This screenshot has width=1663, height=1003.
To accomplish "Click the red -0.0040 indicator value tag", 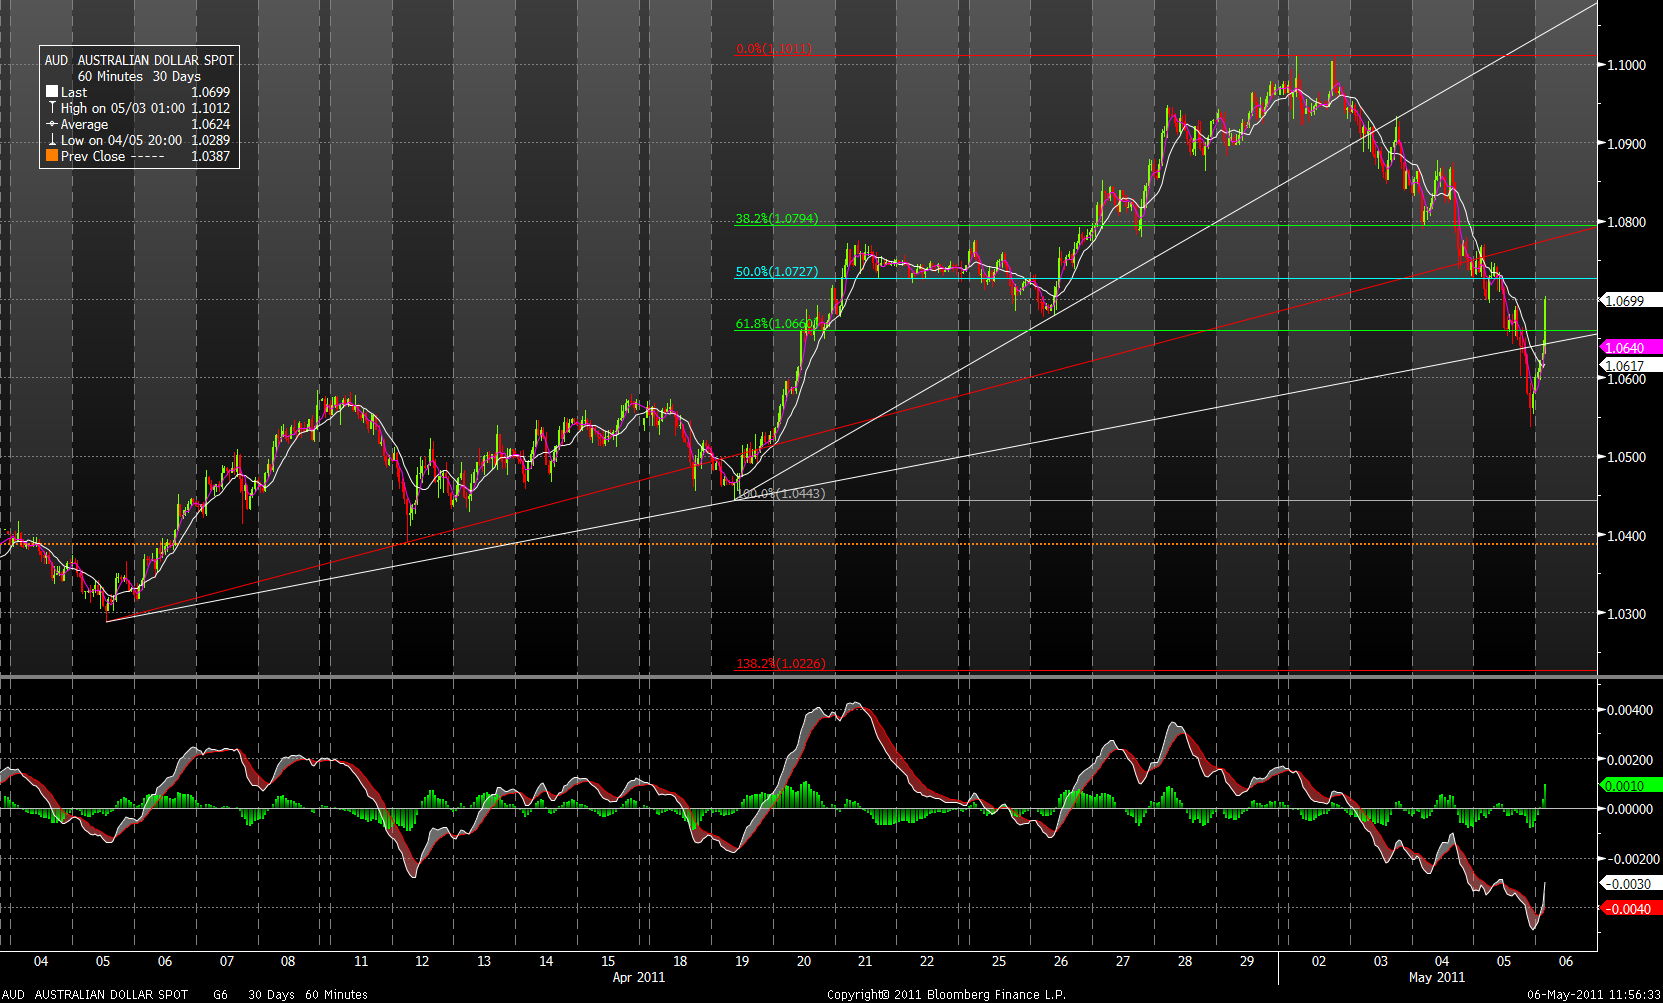I will tap(1628, 909).
